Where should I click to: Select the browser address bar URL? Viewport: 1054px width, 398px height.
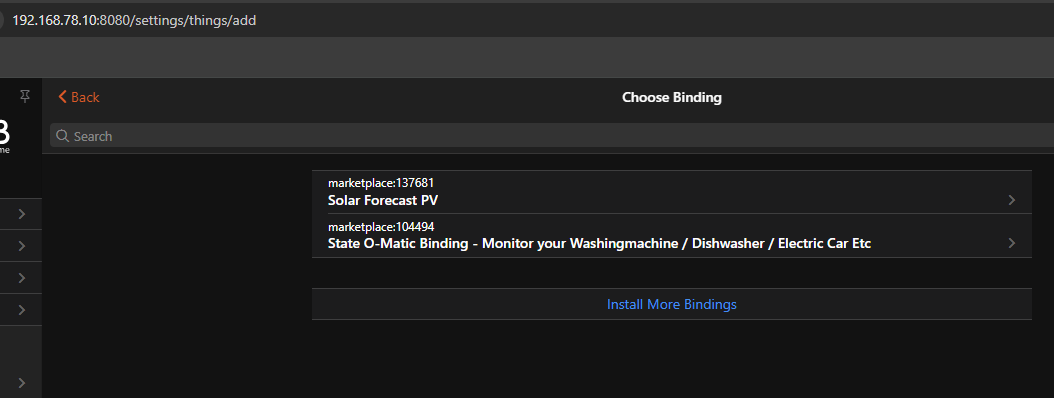click(134, 20)
